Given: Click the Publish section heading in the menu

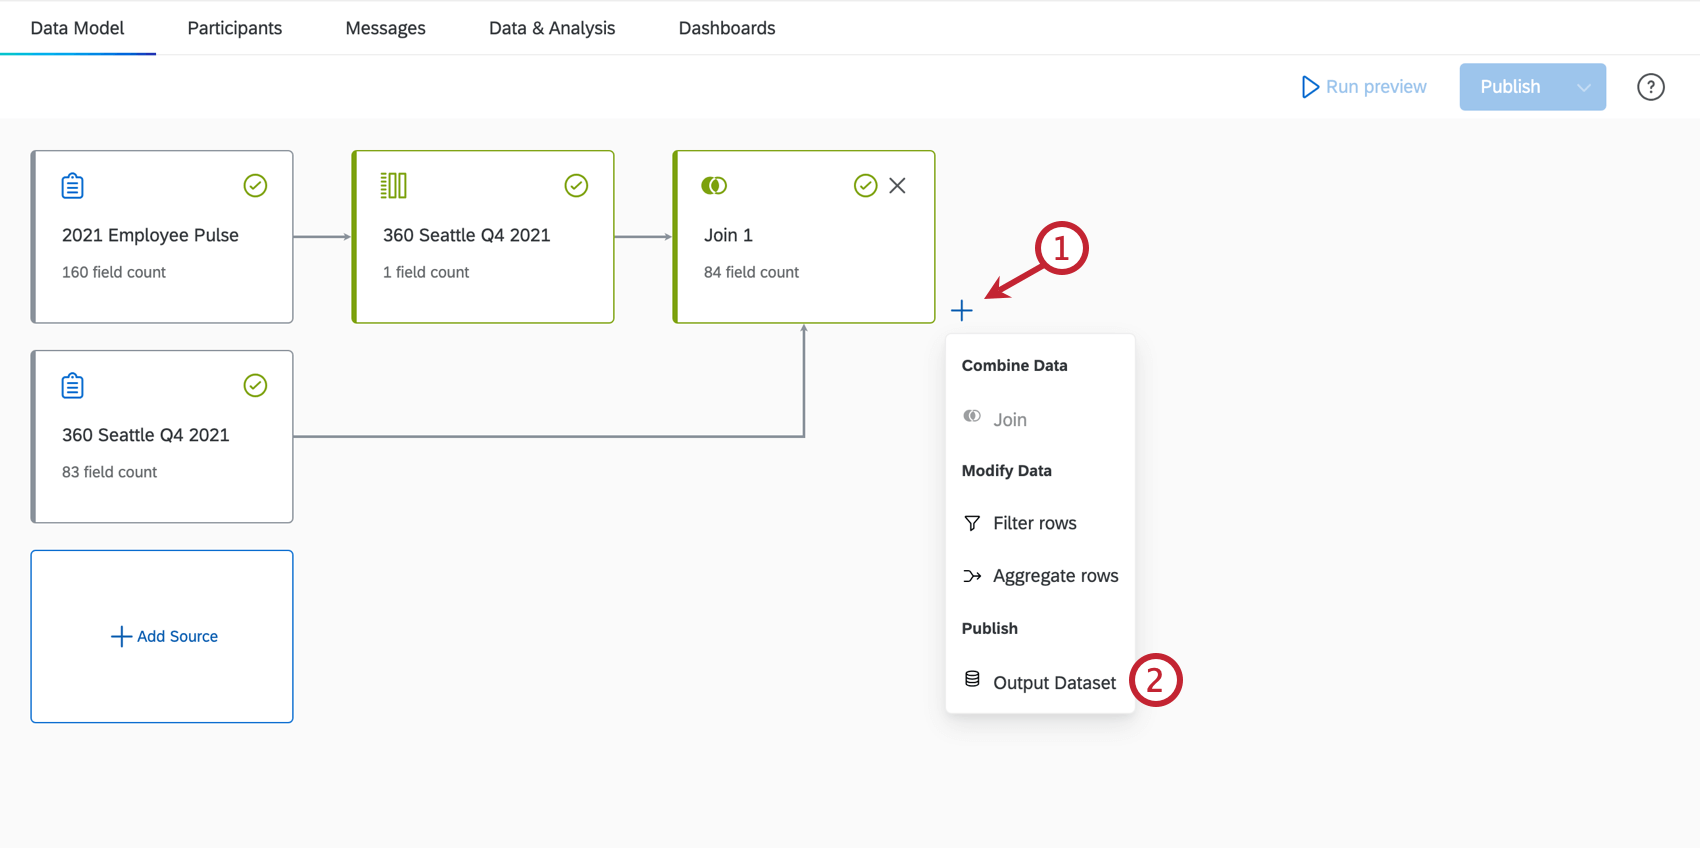Looking at the screenshot, I should 990,628.
